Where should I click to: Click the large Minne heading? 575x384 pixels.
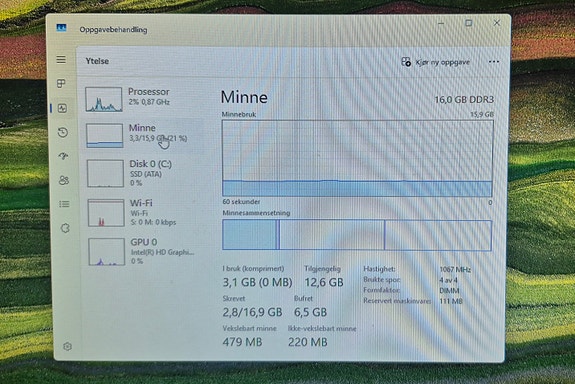(x=244, y=97)
